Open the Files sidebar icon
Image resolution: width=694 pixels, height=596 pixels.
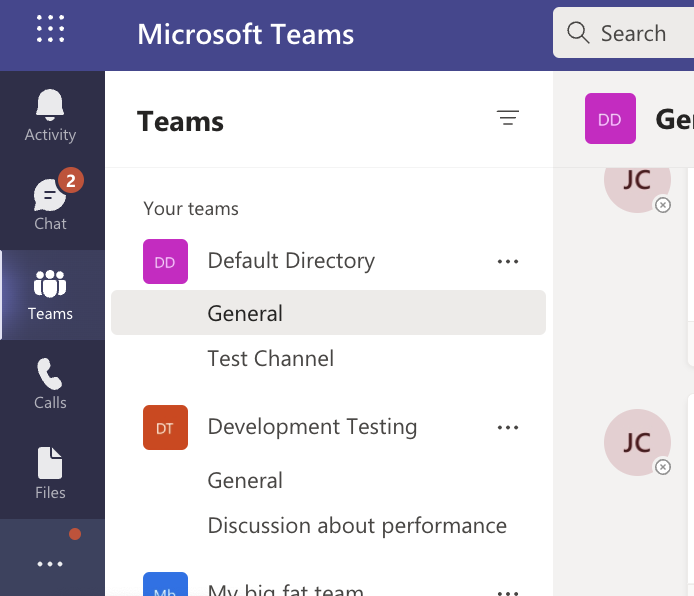(50, 473)
